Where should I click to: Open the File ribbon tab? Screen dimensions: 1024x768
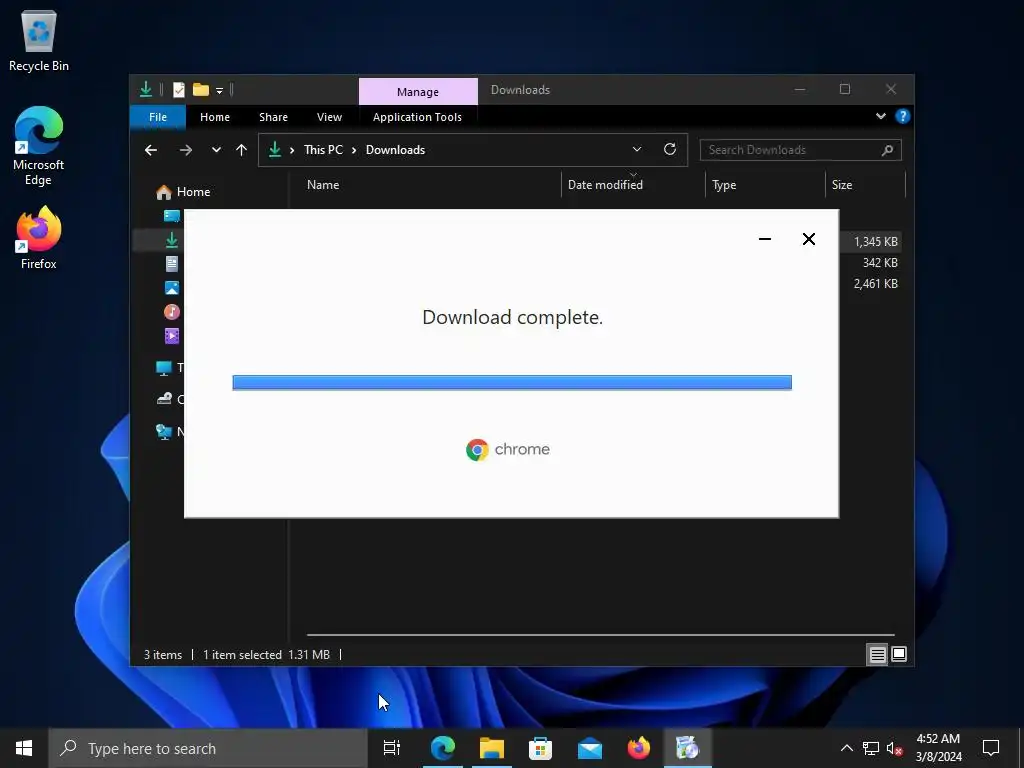tap(158, 117)
